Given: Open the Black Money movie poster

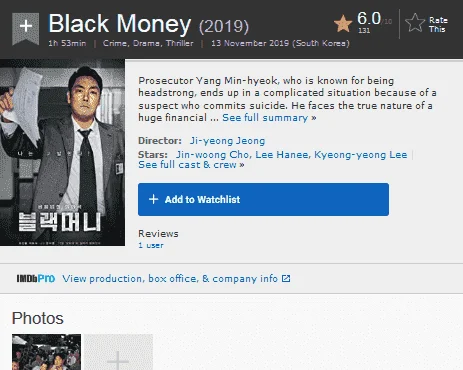Looking at the screenshot, I should click(62, 152).
